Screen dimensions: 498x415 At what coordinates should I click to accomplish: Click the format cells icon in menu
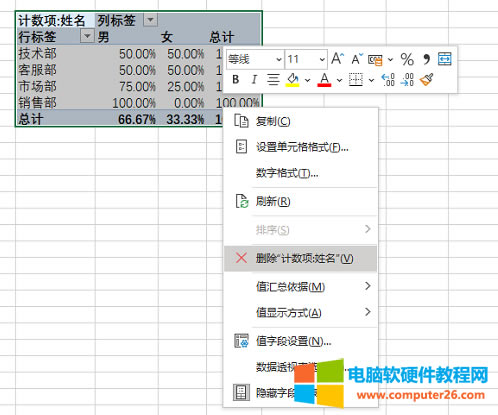241,146
